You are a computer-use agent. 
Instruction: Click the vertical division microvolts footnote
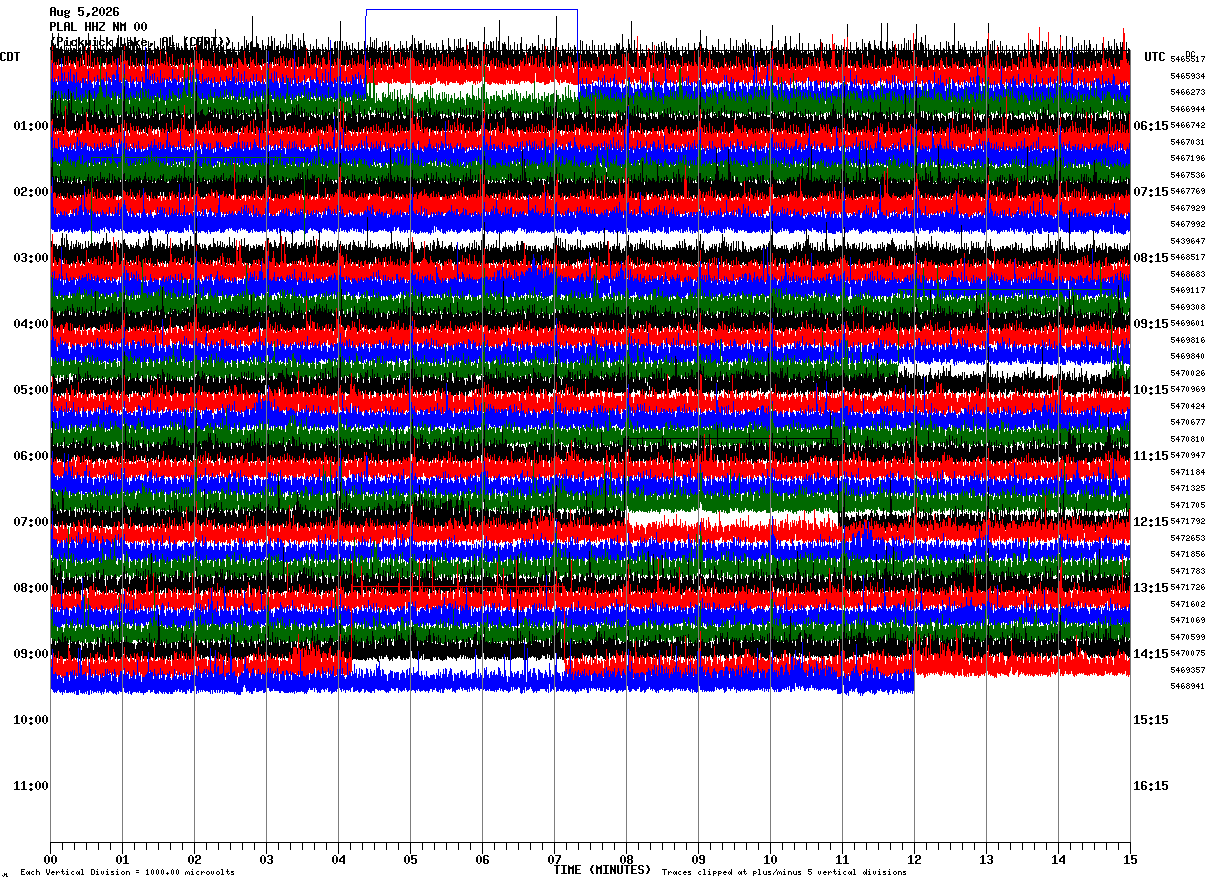[127, 873]
